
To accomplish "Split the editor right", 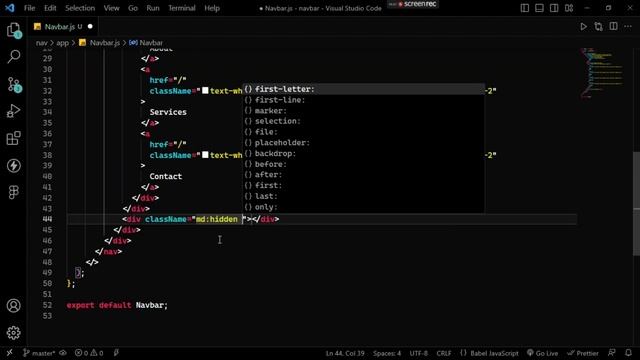I will coord(613,27).
